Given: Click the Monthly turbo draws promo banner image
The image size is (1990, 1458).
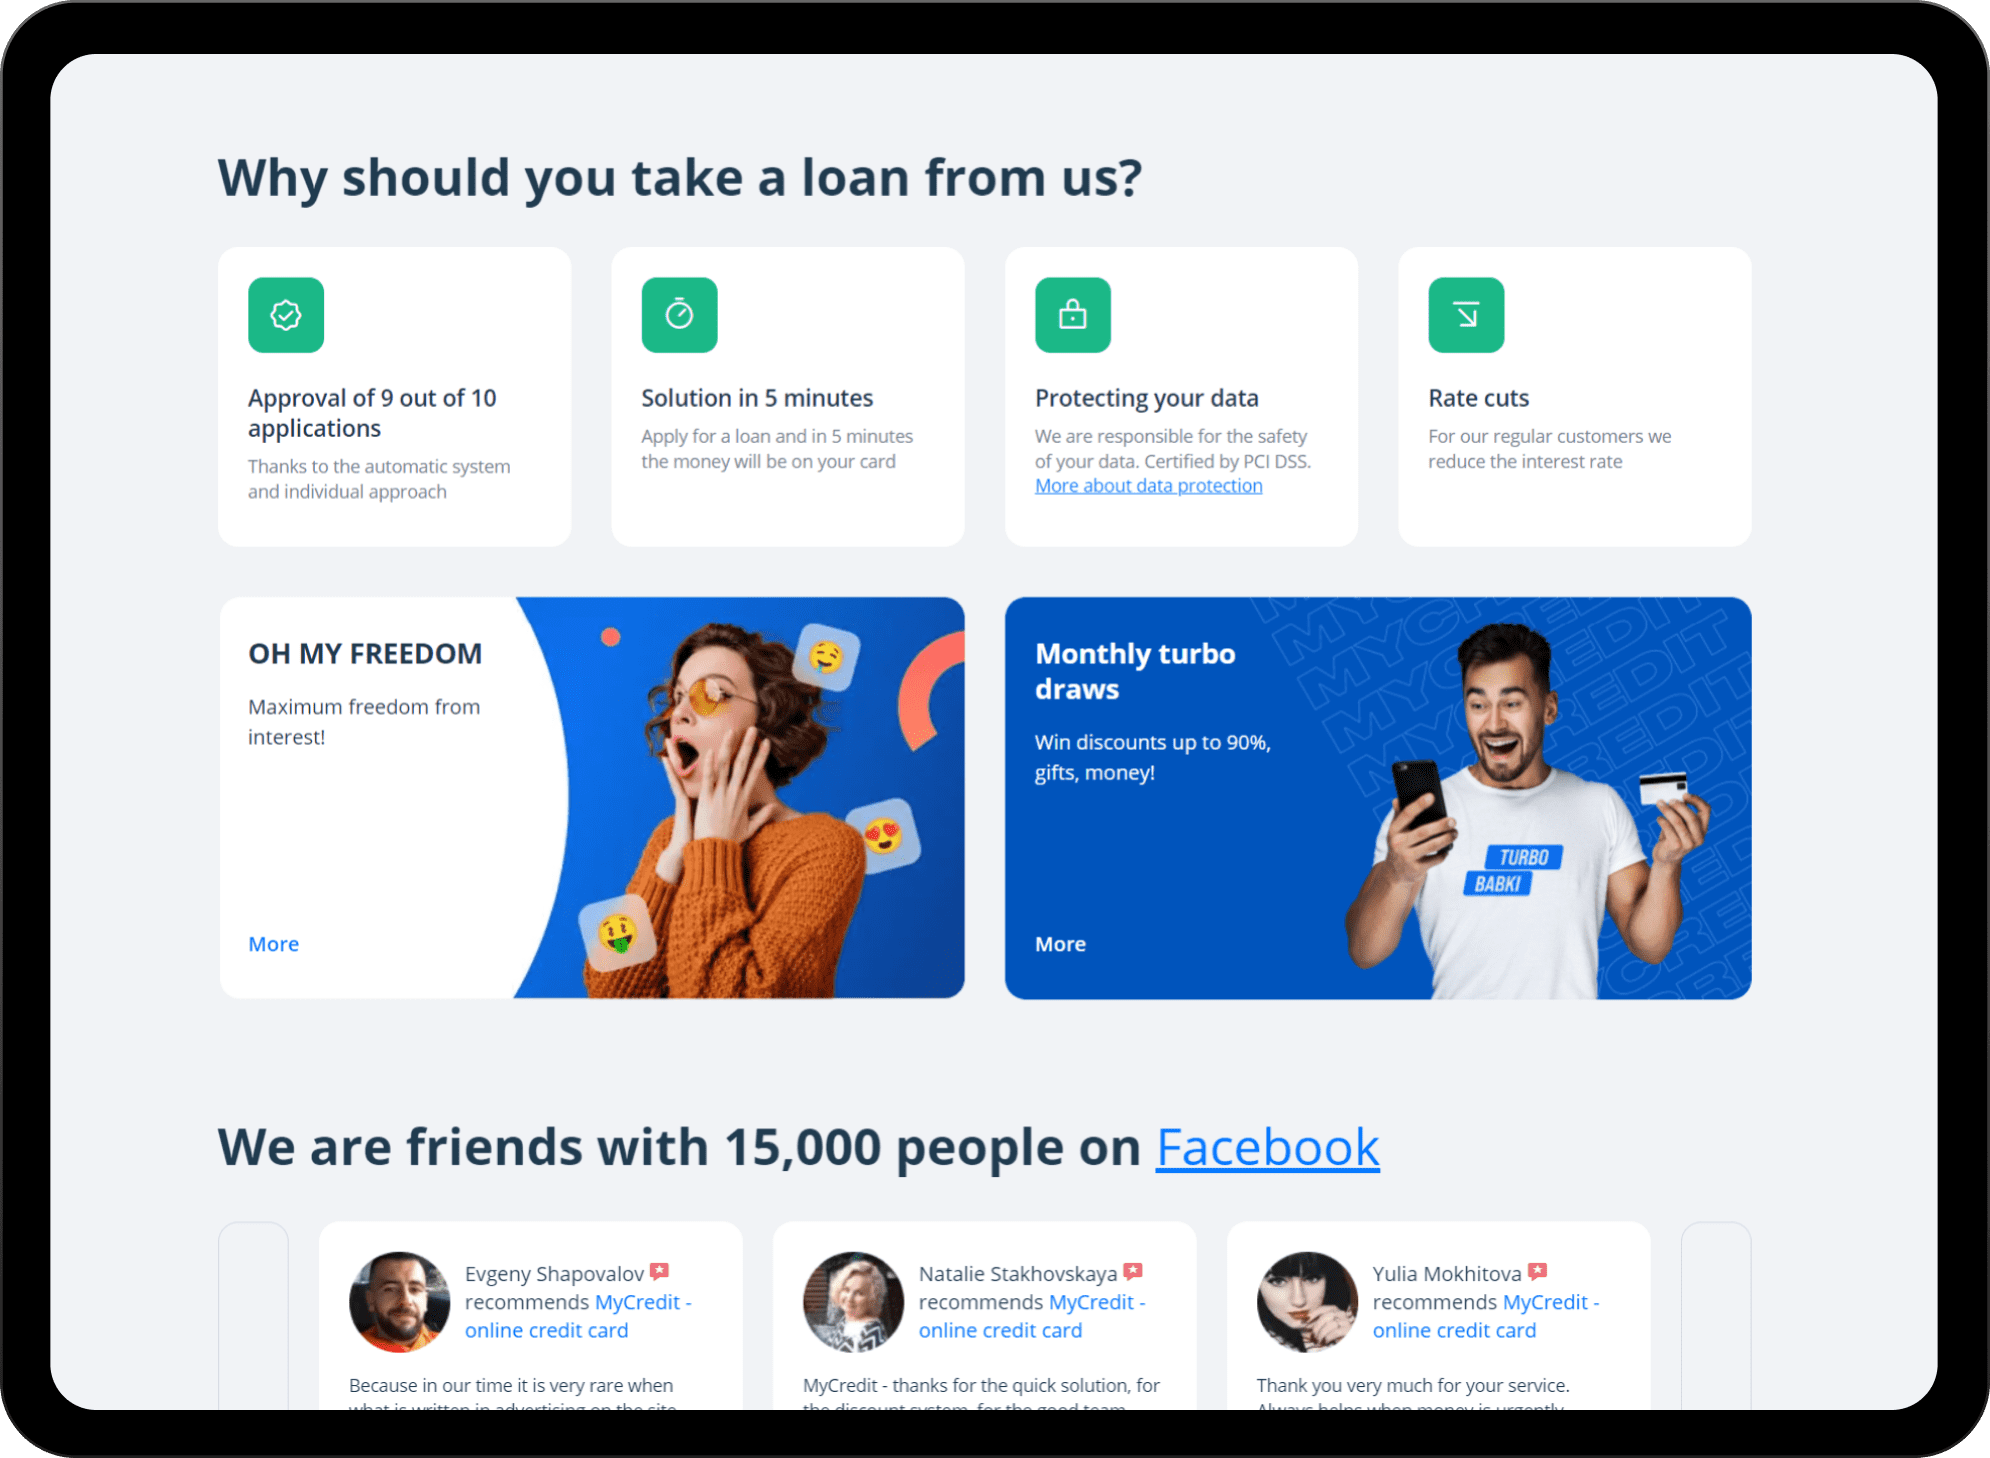Looking at the screenshot, I should (1378, 798).
